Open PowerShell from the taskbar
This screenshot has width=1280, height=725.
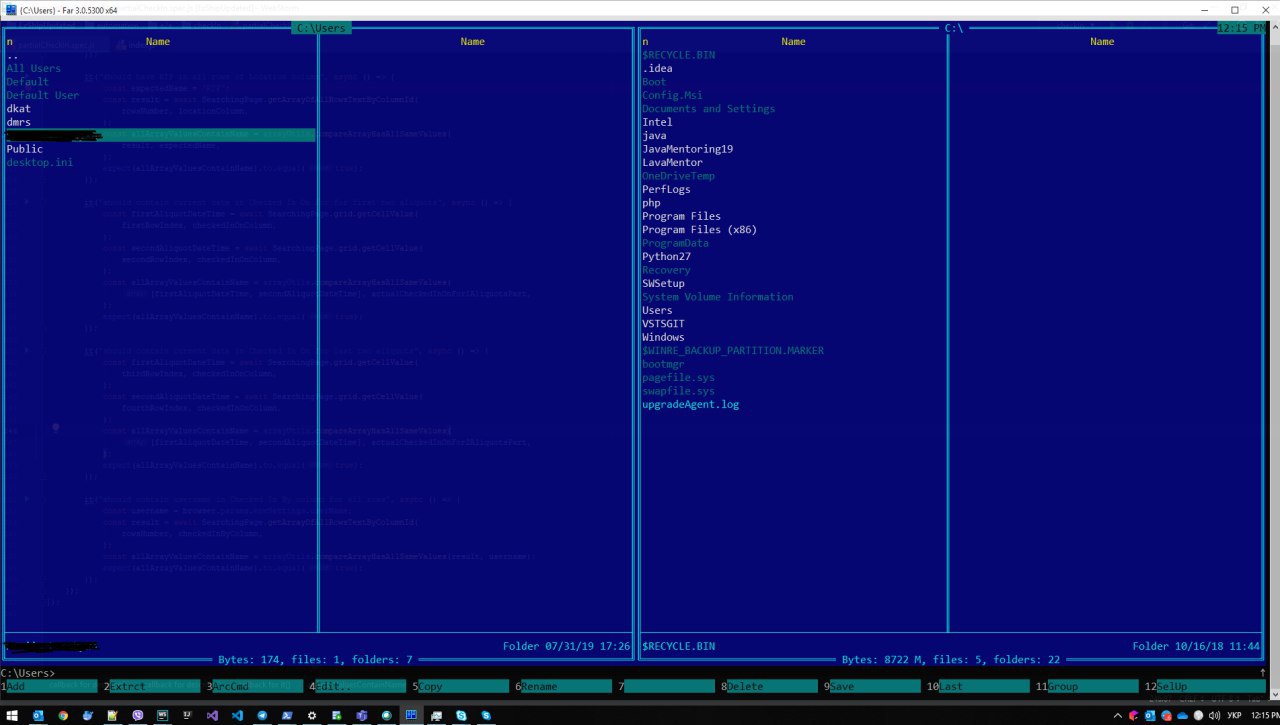click(x=287, y=716)
